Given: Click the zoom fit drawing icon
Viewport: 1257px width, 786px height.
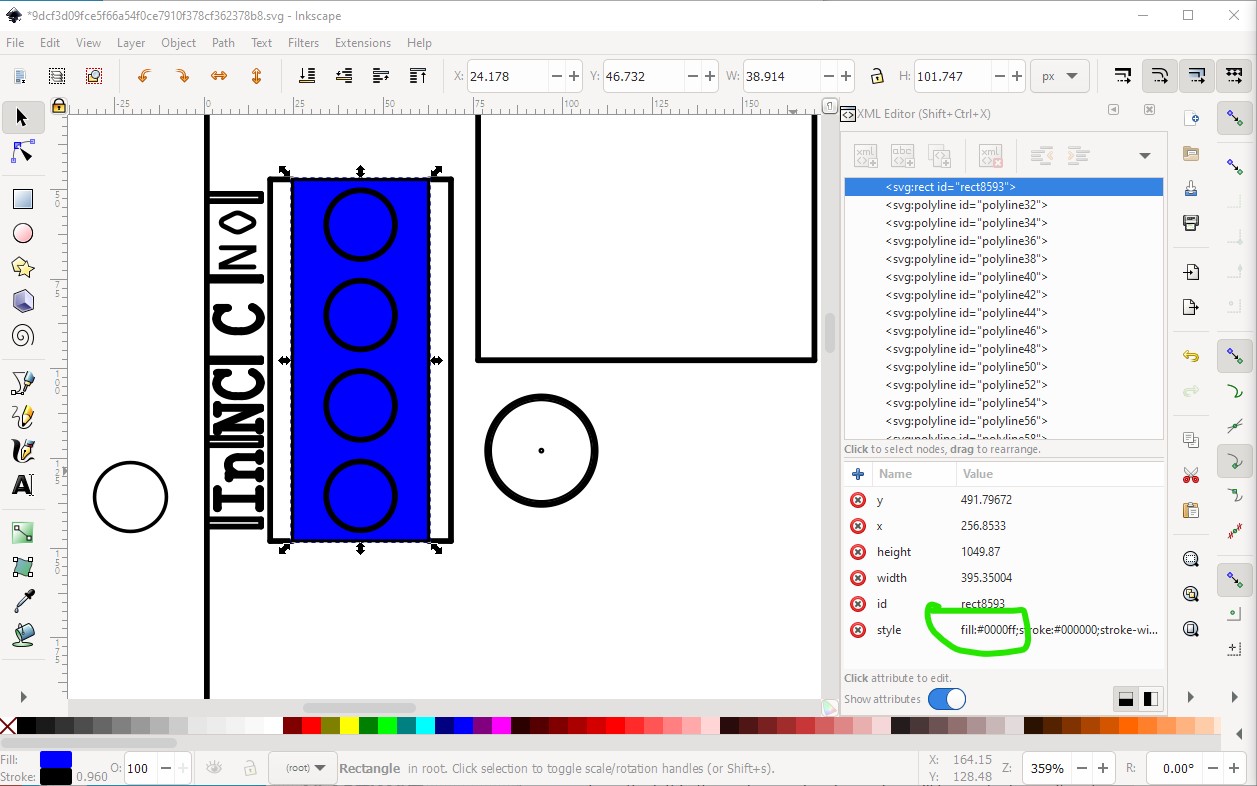Looking at the screenshot, I should tap(1190, 594).
